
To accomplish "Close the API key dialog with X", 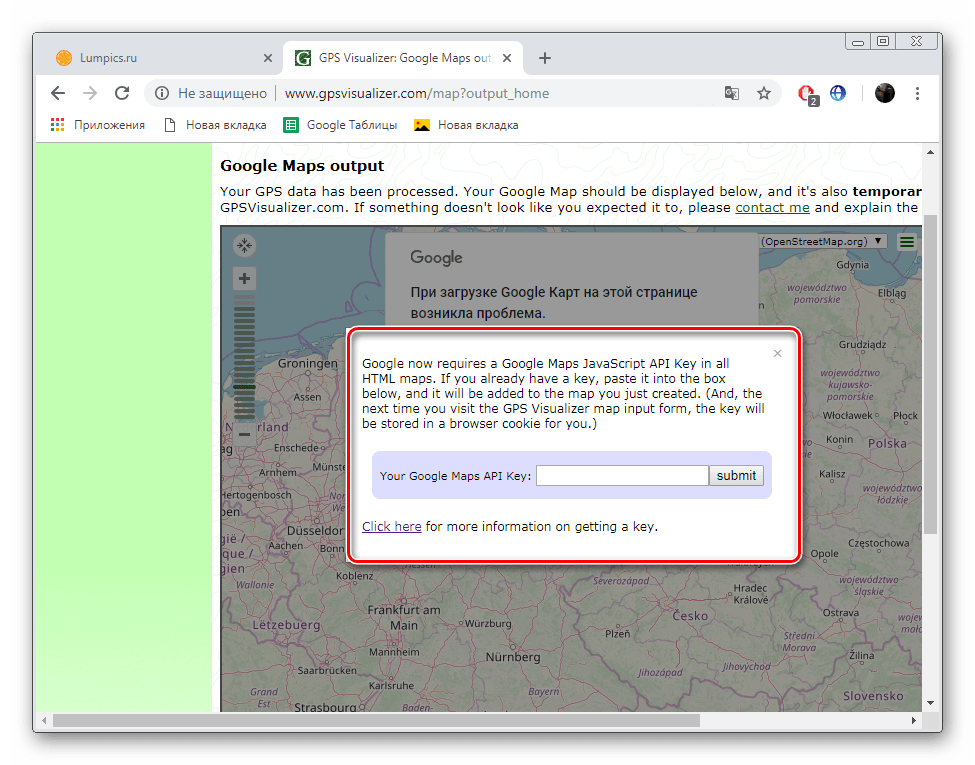I will [777, 353].
